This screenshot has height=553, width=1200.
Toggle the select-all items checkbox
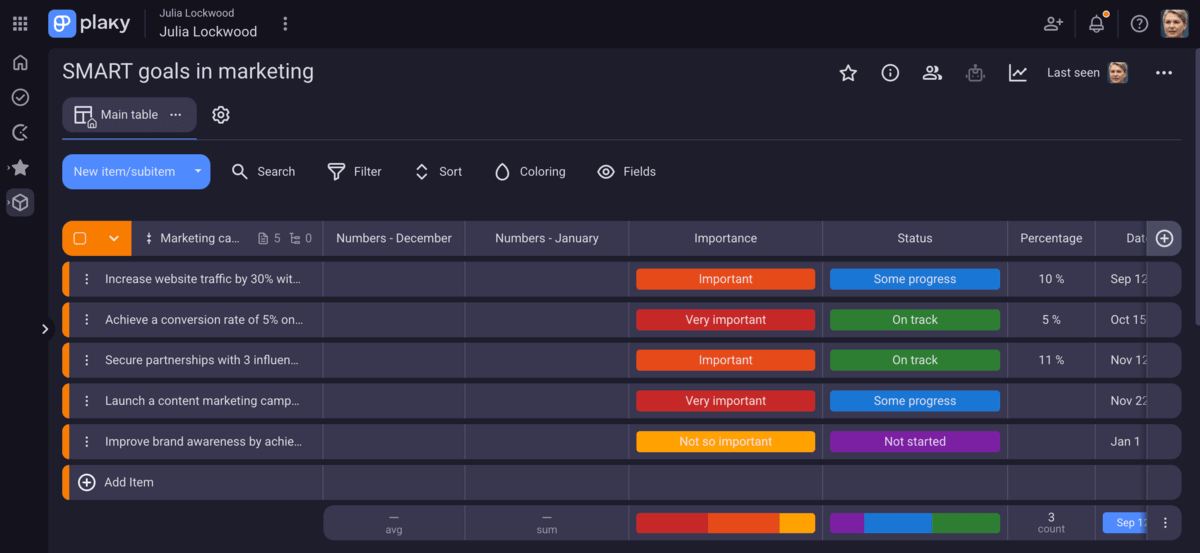80,239
